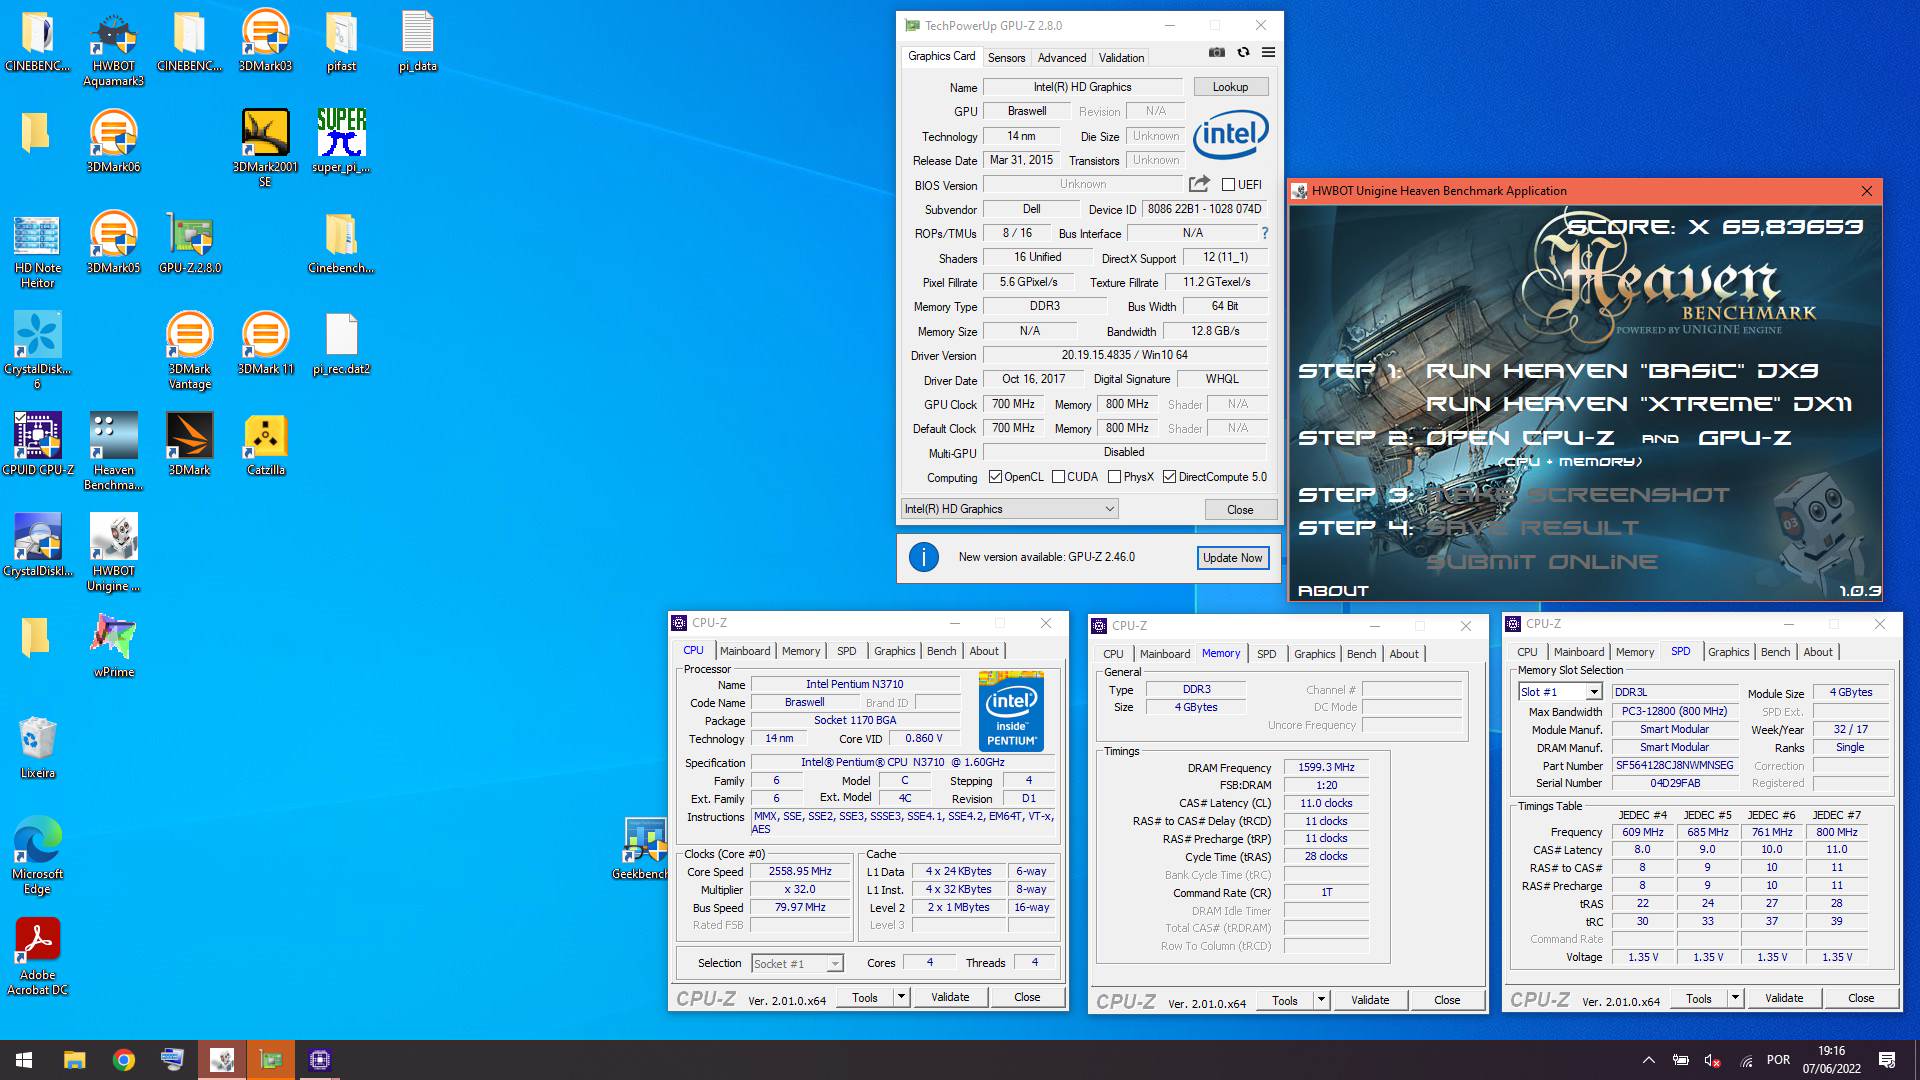Open the HWBOT Aquamark3 desktop shortcut
The image size is (1920, 1080).
(x=113, y=48)
